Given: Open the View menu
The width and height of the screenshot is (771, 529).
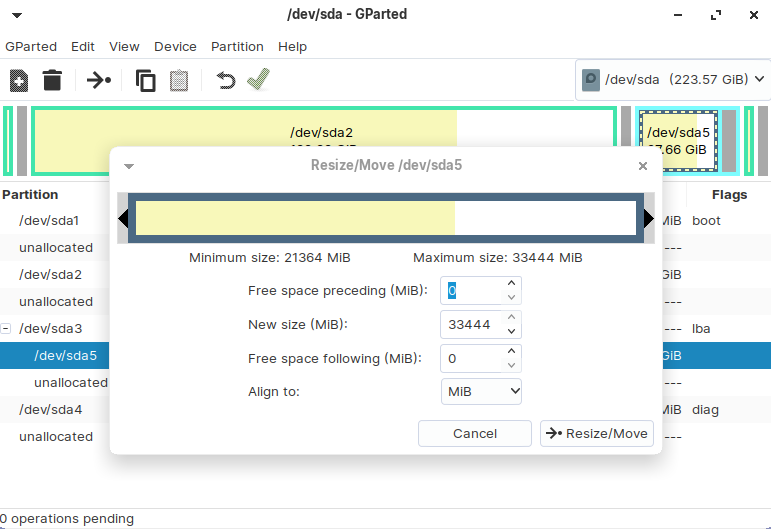Looking at the screenshot, I should 124,47.
